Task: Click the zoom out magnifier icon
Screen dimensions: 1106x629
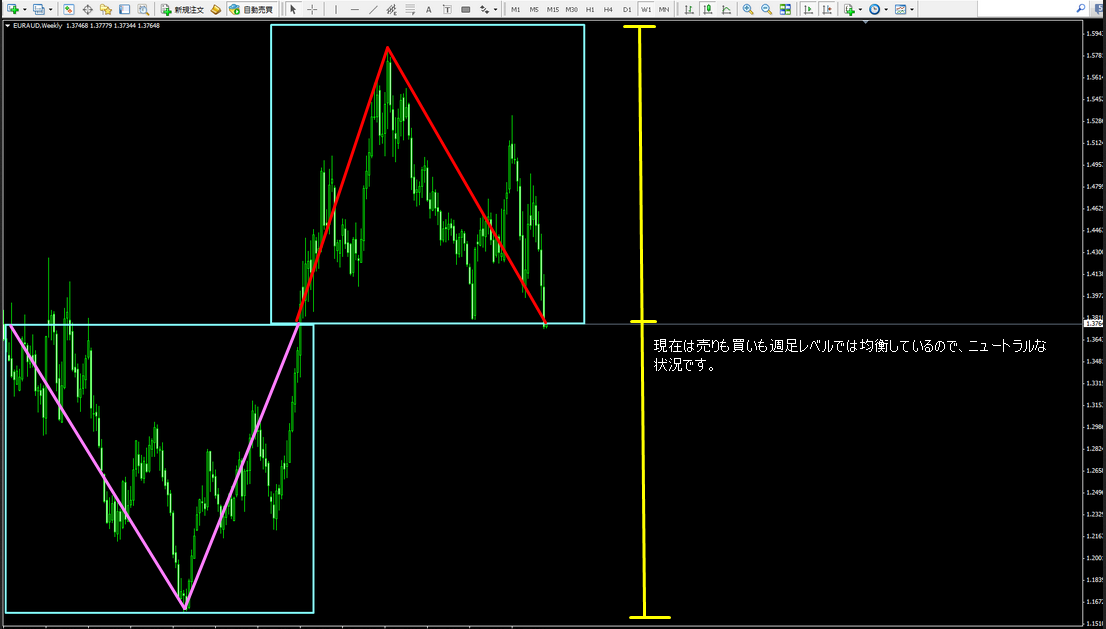Action: click(x=766, y=9)
